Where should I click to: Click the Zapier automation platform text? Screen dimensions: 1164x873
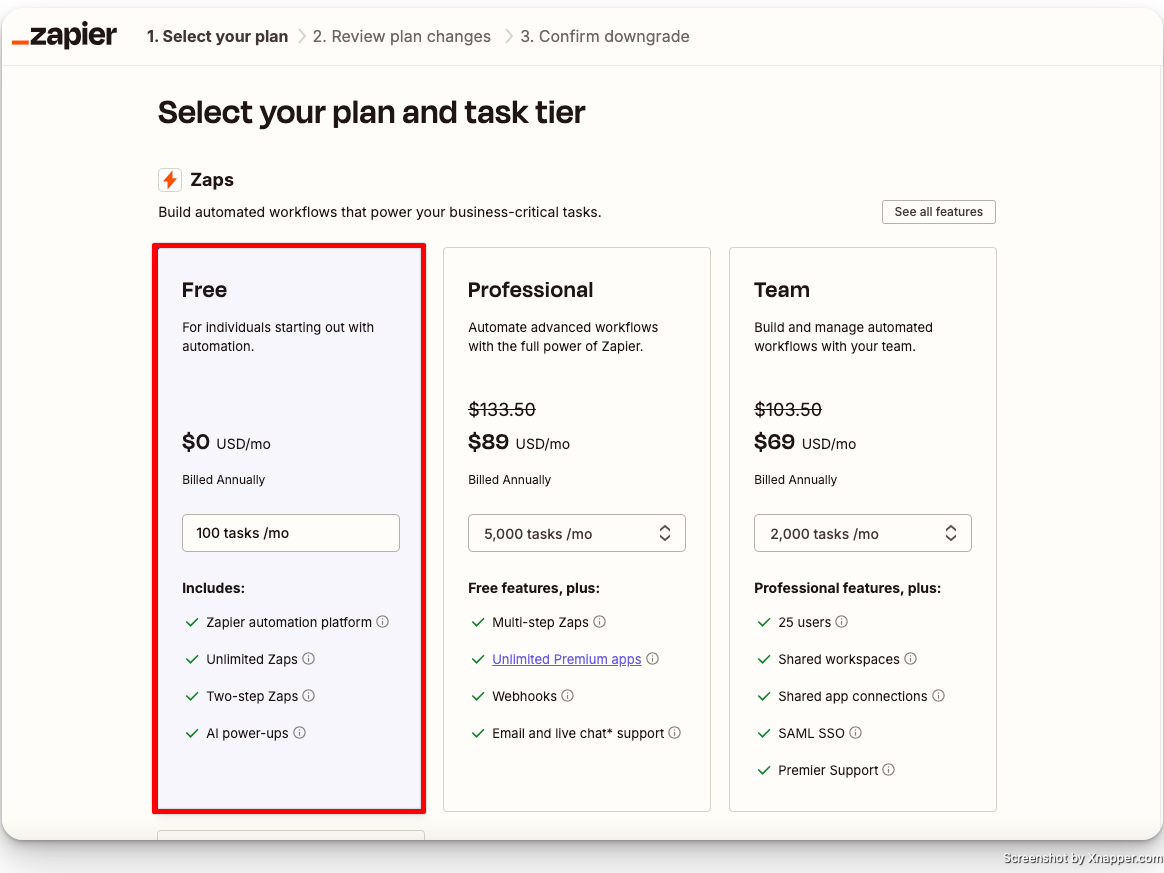(x=289, y=622)
